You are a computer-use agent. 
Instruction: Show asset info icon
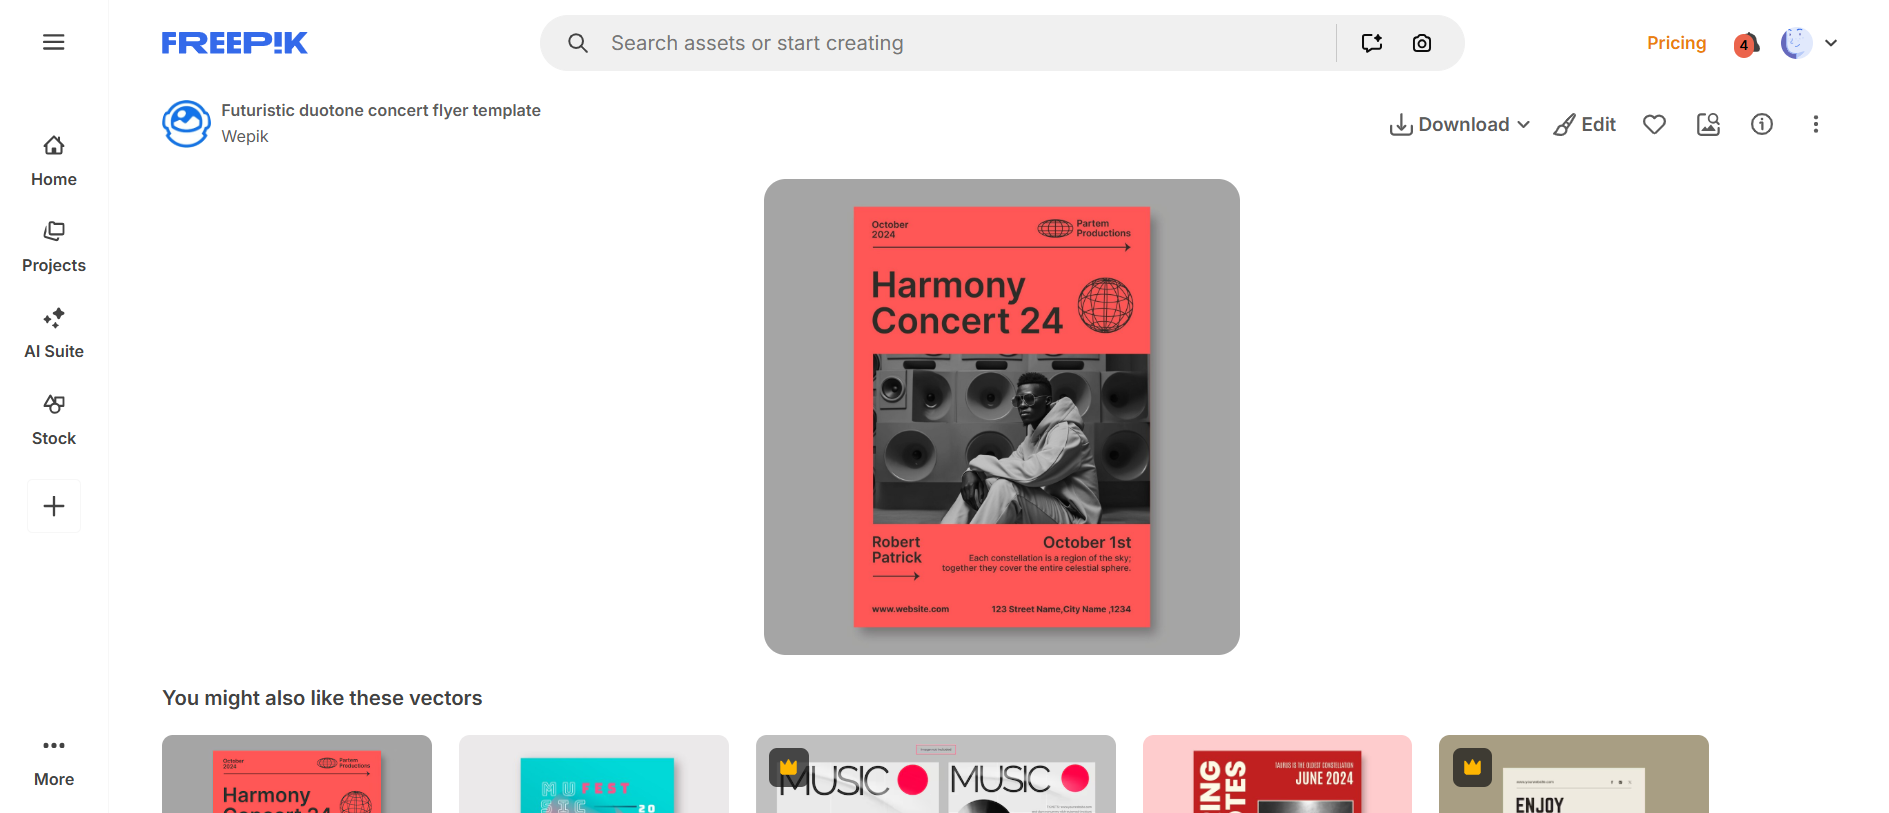pyautogui.click(x=1762, y=124)
